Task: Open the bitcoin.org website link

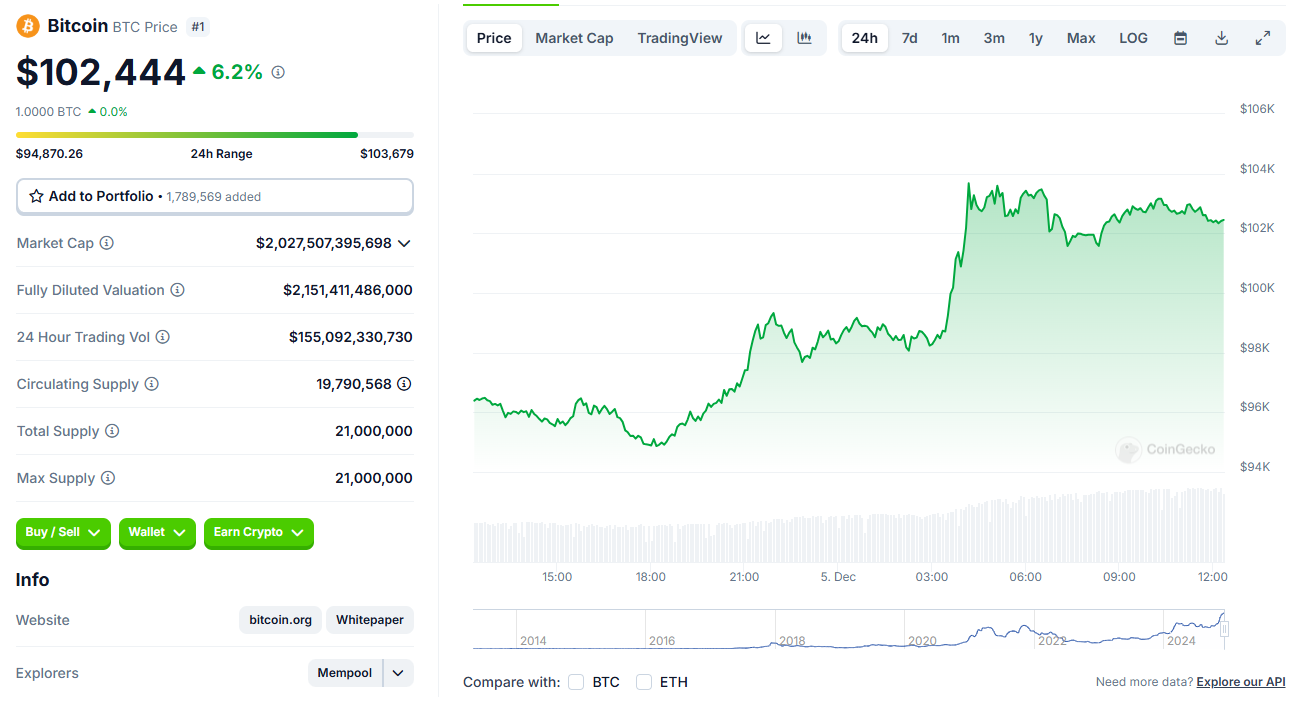Action: [281, 620]
